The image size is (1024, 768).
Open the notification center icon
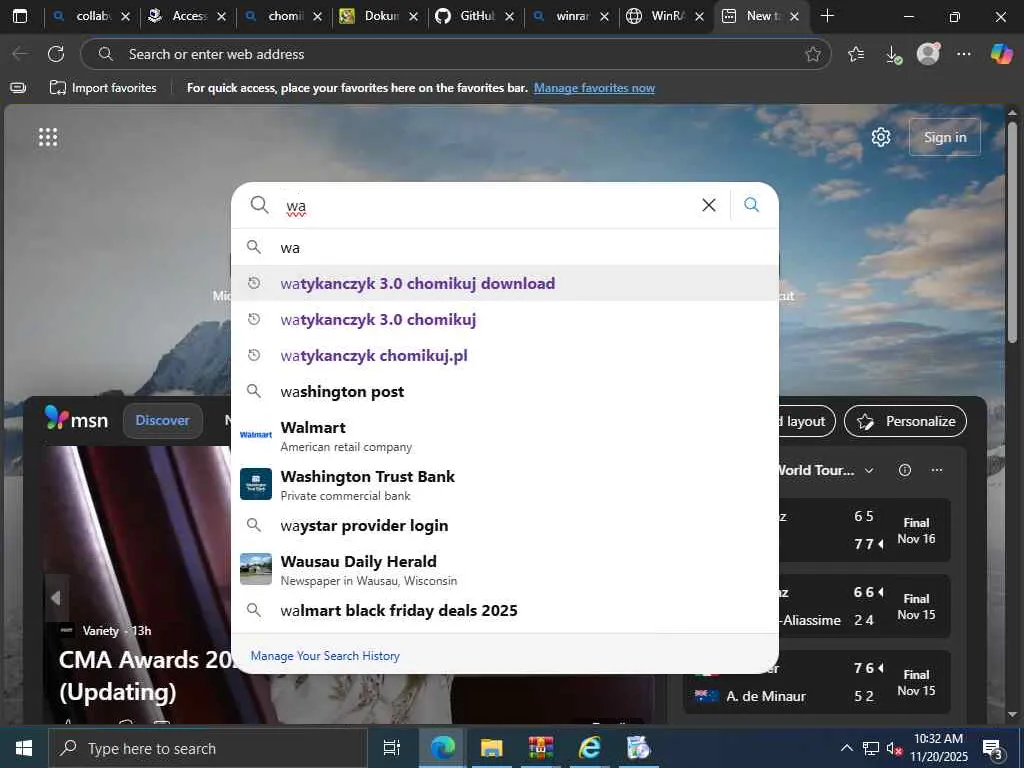click(993, 749)
